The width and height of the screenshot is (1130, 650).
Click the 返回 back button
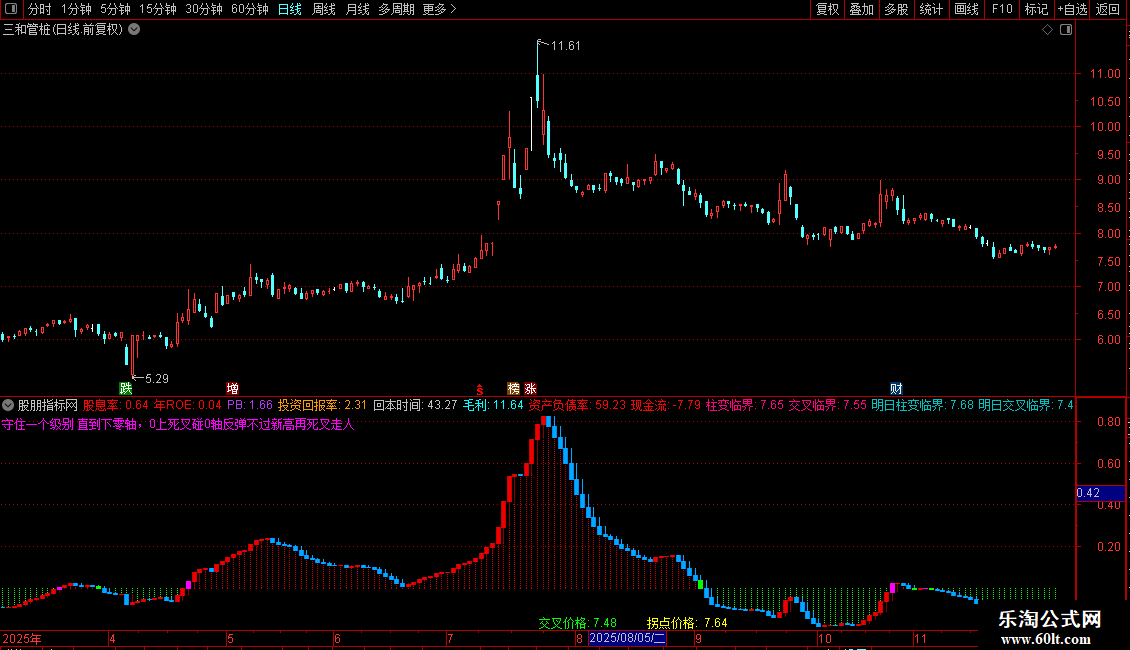tap(1108, 9)
